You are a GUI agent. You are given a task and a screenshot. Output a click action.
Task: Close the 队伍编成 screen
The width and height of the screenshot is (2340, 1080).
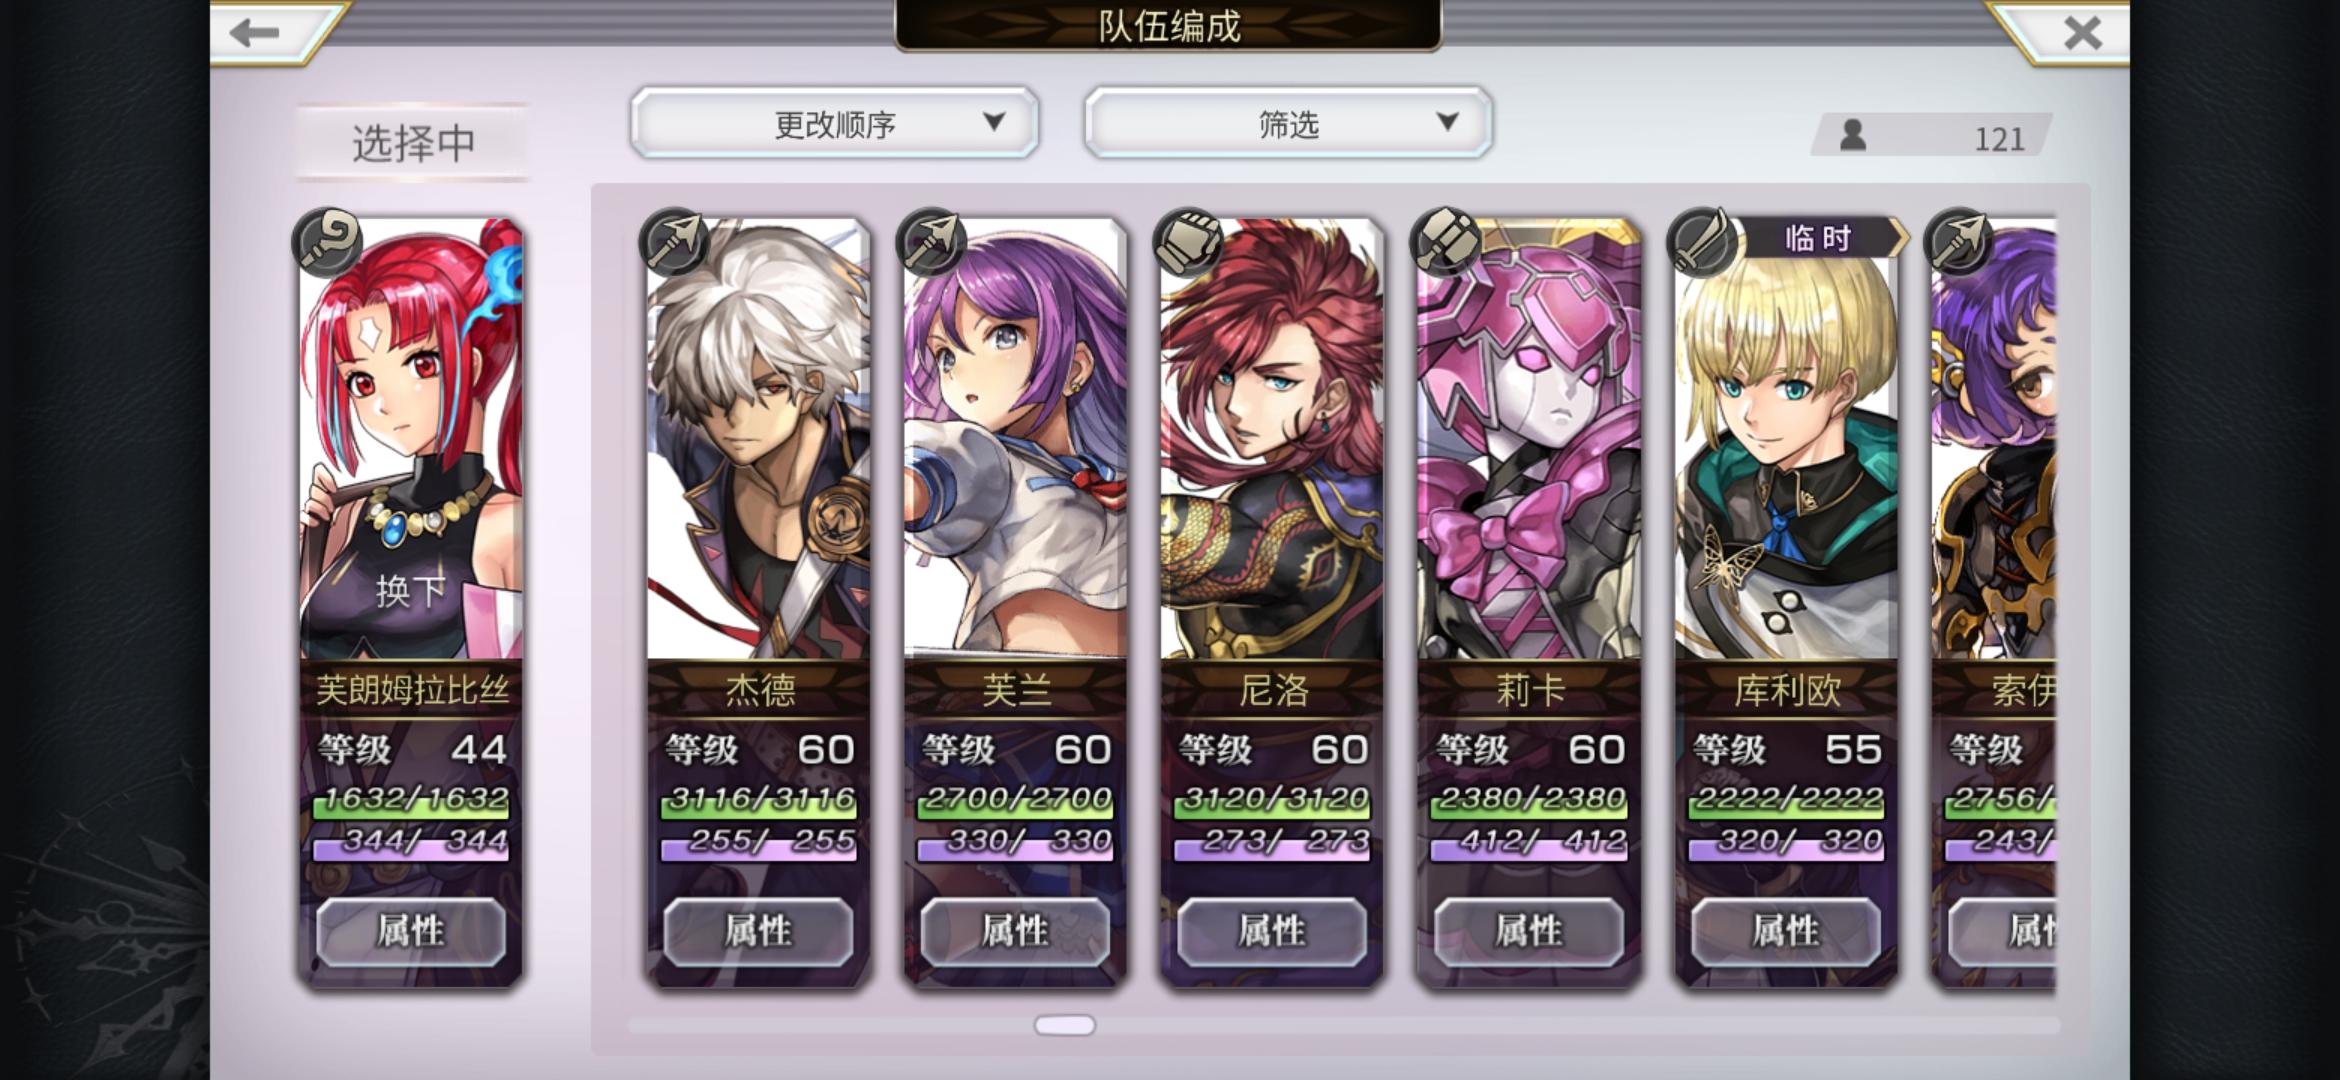(2083, 33)
